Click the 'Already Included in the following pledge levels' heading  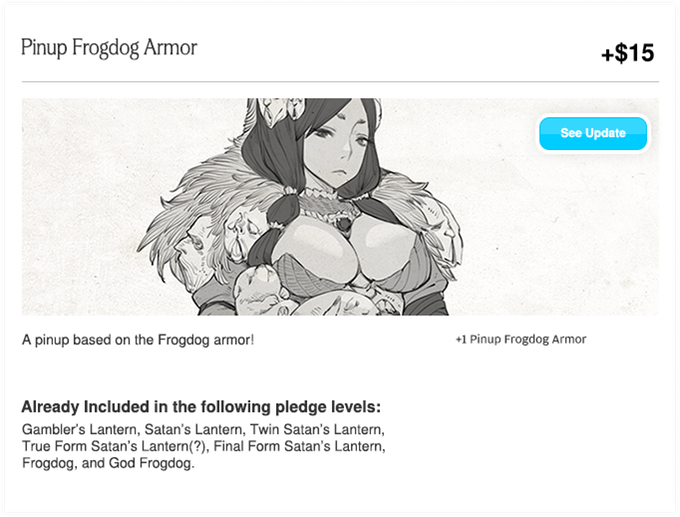tap(201, 407)
